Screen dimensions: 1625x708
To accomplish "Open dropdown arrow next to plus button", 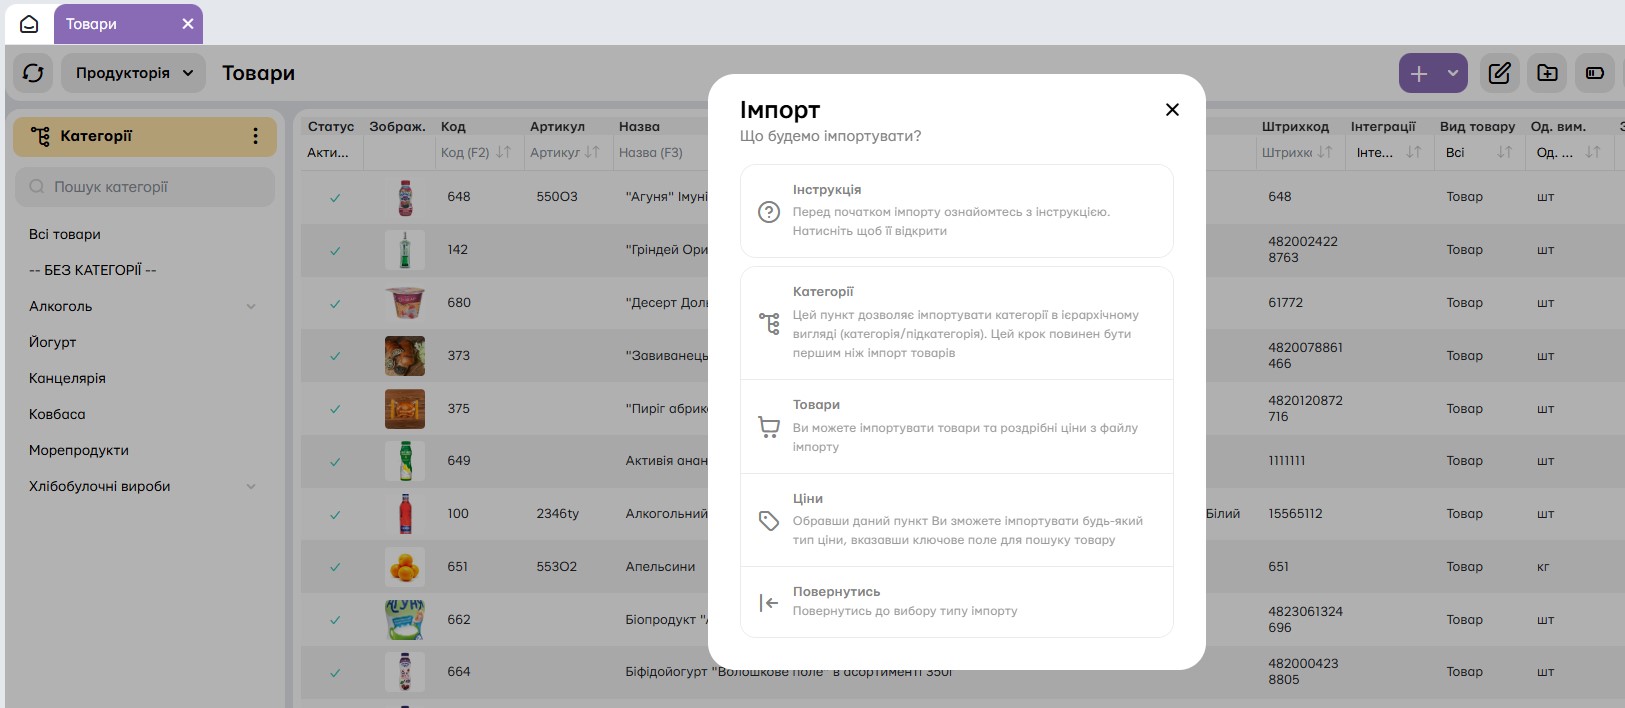I will click(1453, 73).
